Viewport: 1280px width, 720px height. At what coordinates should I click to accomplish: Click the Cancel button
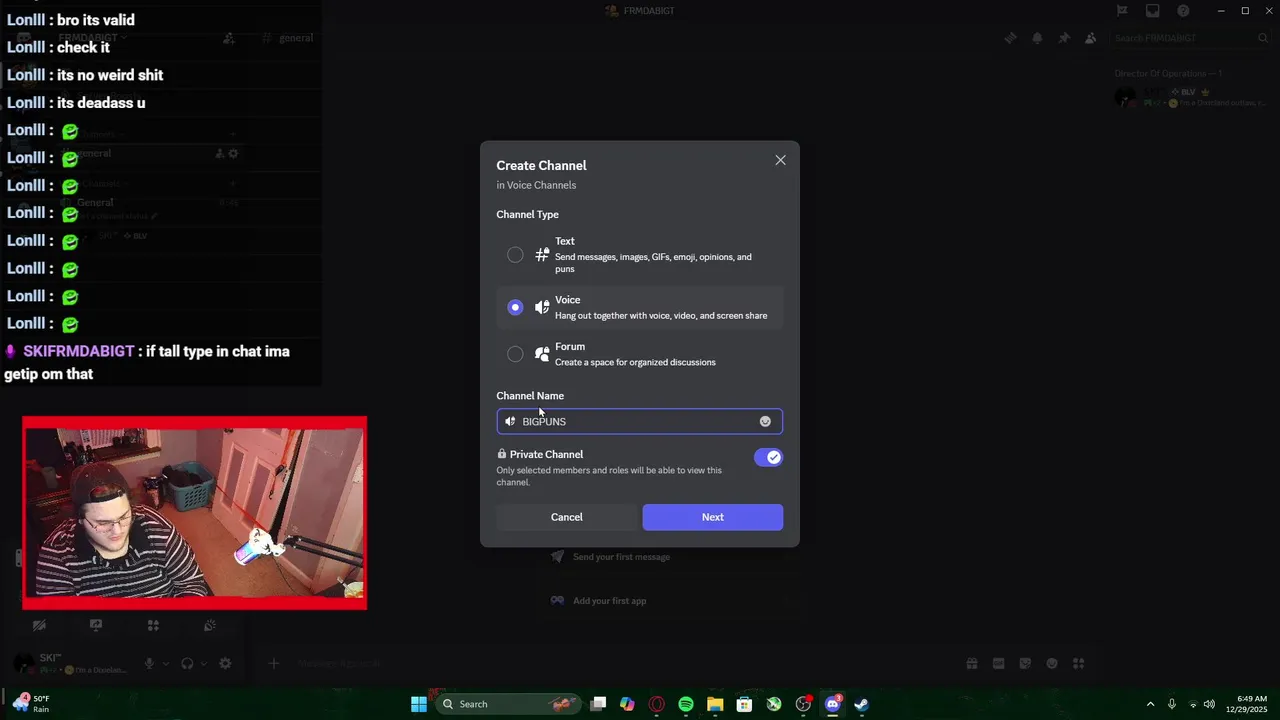tap(566, 517)
